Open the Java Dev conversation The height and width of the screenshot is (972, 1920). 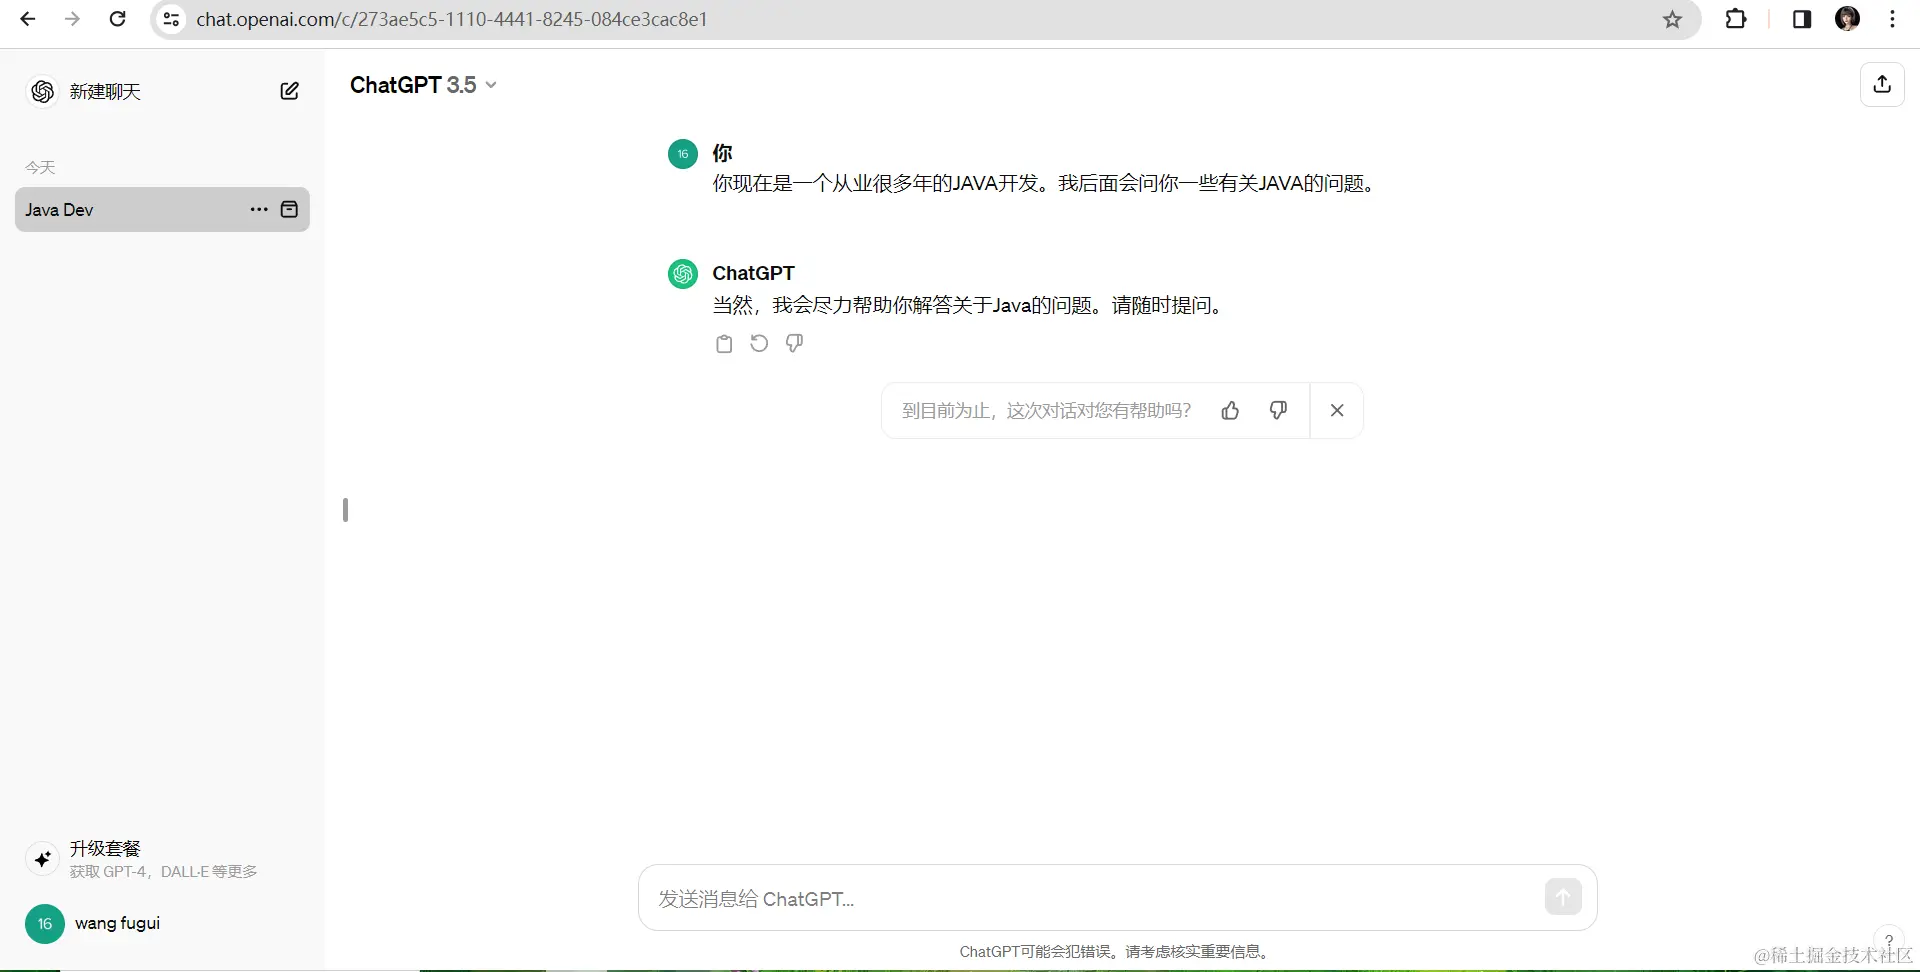(162, 209)
